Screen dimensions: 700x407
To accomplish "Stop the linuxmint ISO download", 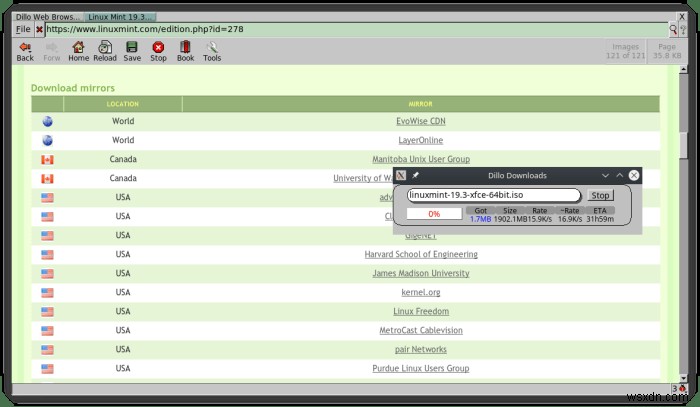I will tap(600, 195).
